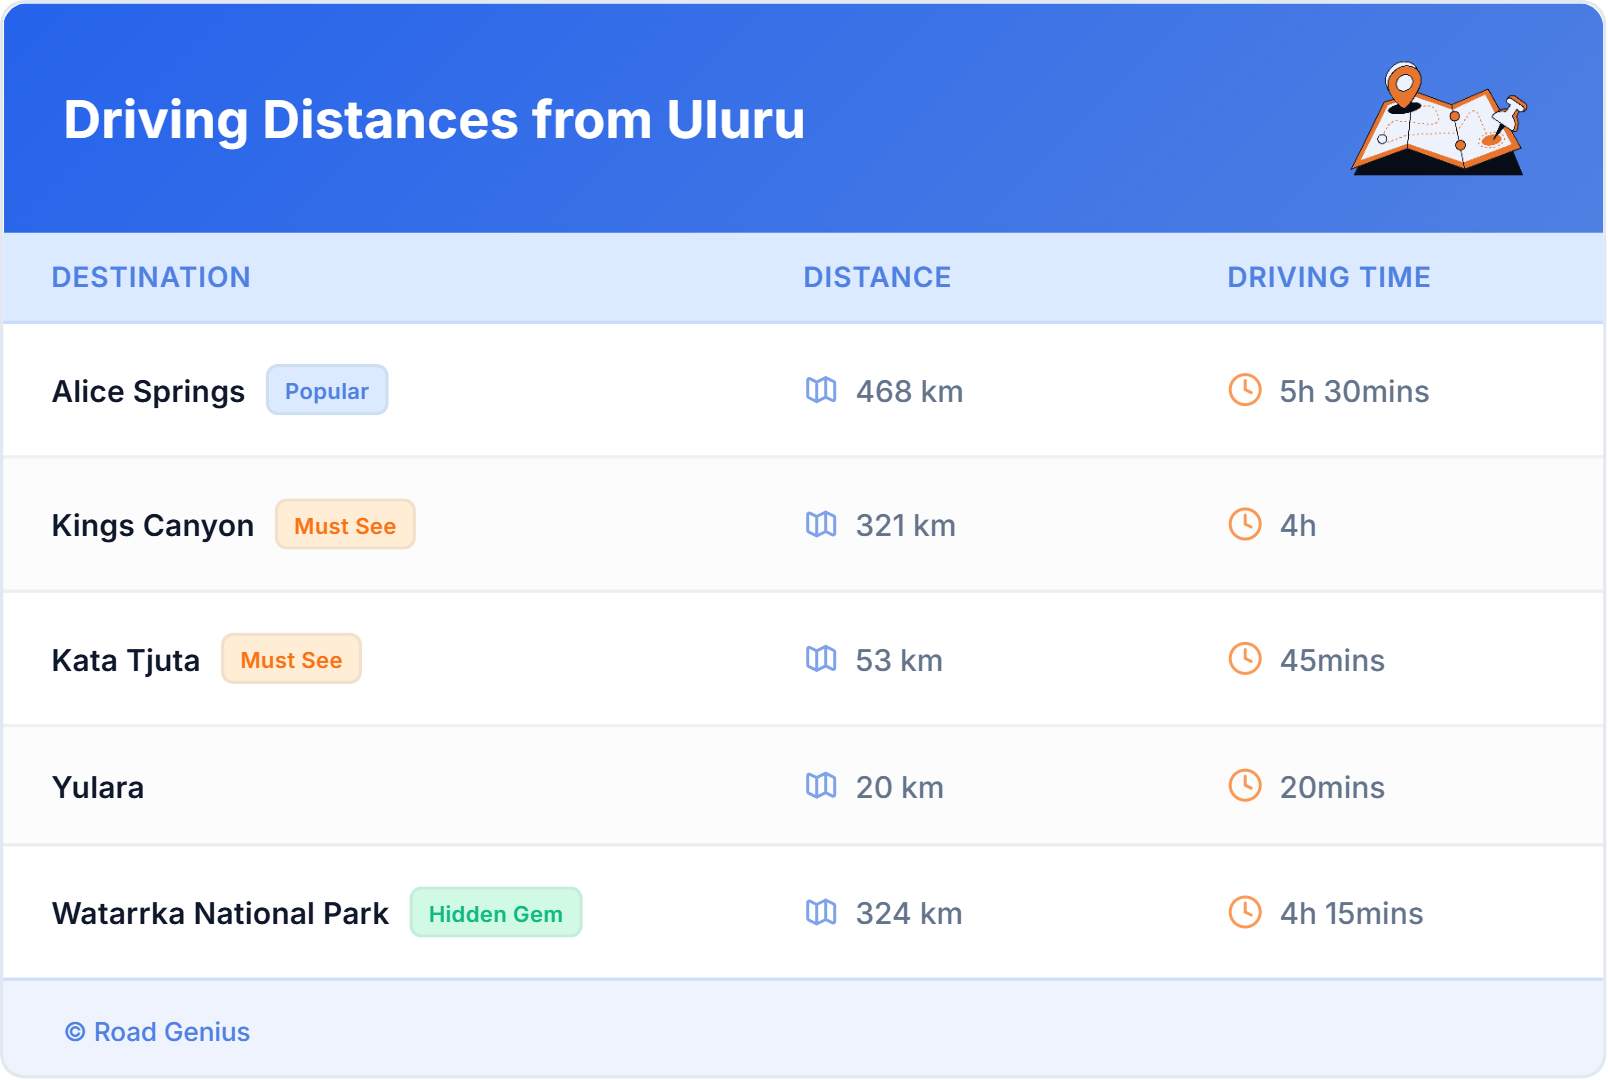Click the Hidden Gem badge on Watarrka National Park
1608x1080 pixels.
[x=496, y=913]
